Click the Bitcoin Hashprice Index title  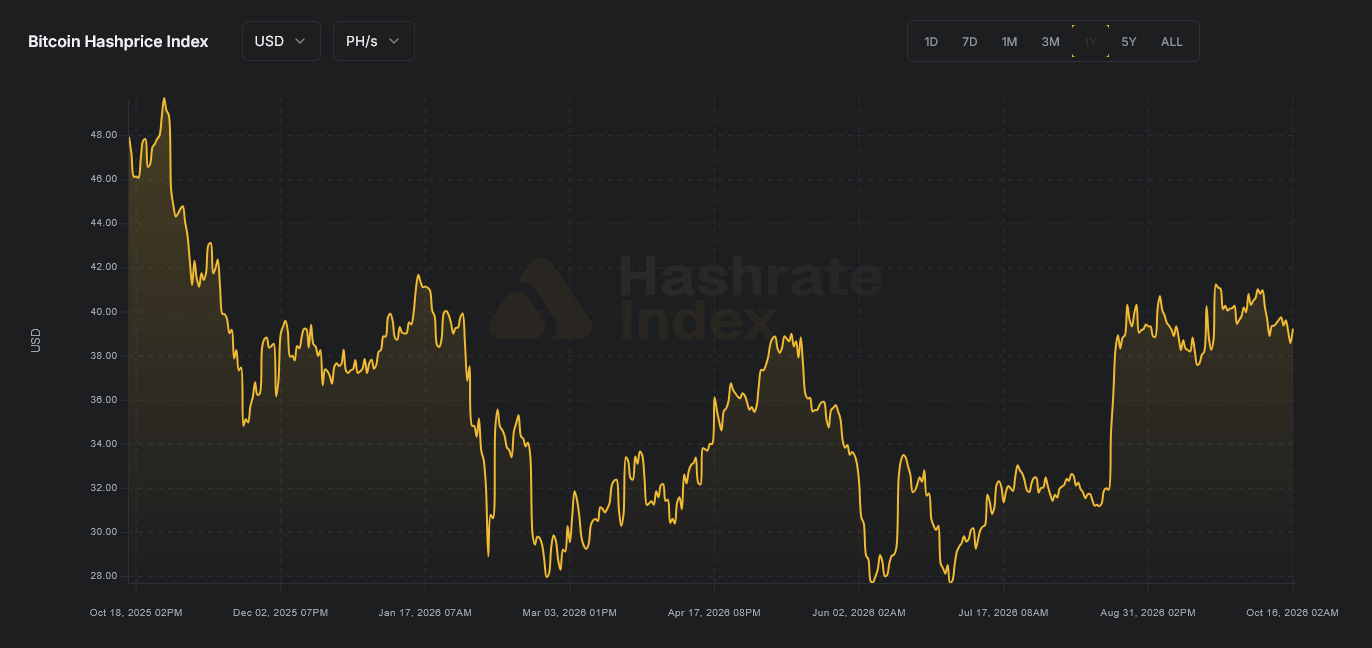[x=118, y=42]
